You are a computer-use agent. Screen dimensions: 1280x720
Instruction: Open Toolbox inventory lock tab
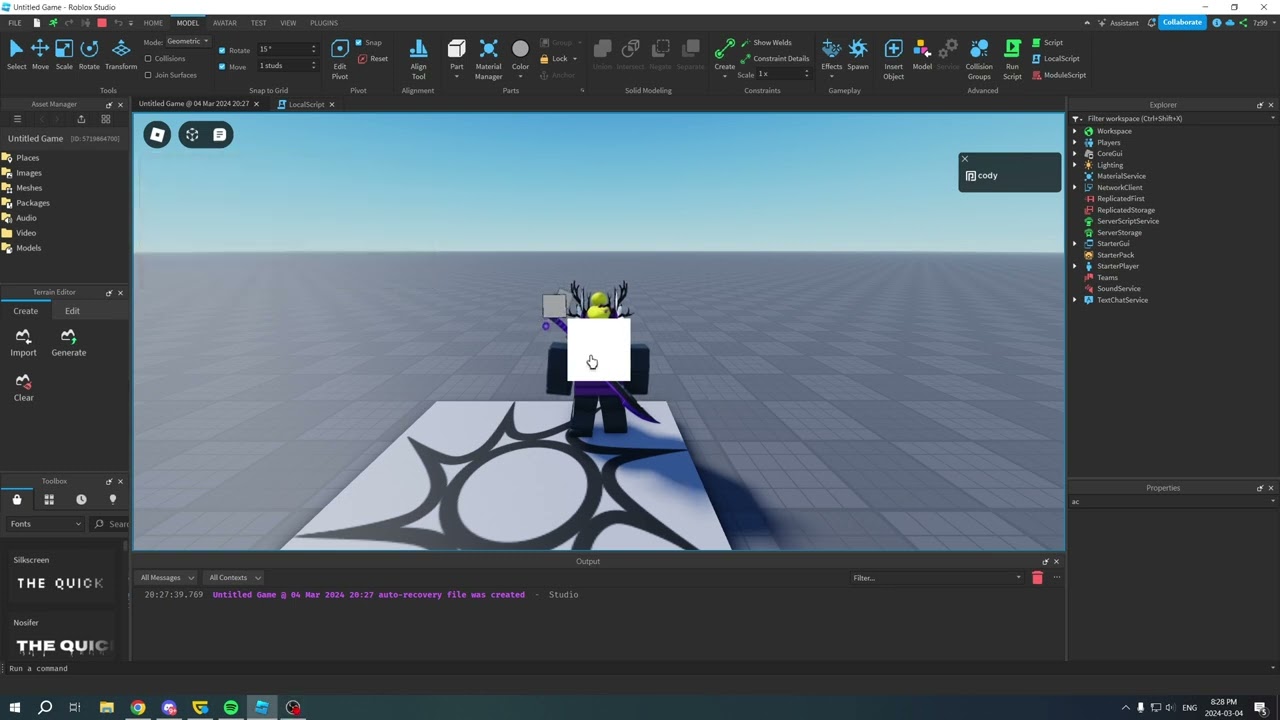(x=16, y=499)
